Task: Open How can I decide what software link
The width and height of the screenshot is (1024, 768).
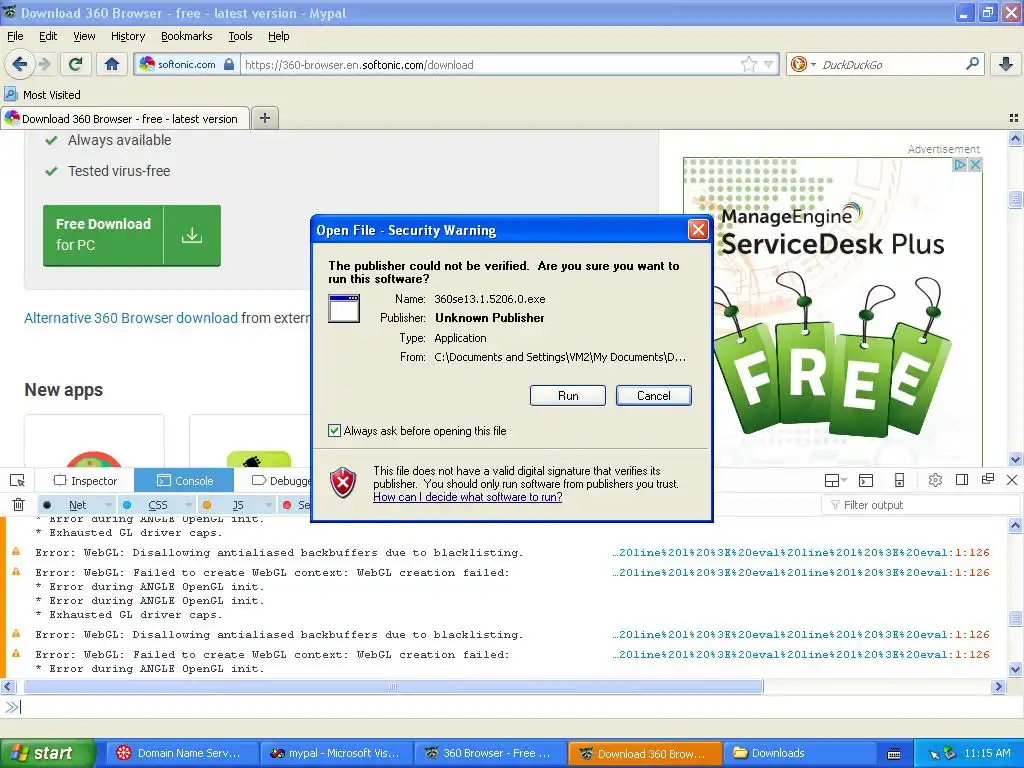Action: (468, 497)
